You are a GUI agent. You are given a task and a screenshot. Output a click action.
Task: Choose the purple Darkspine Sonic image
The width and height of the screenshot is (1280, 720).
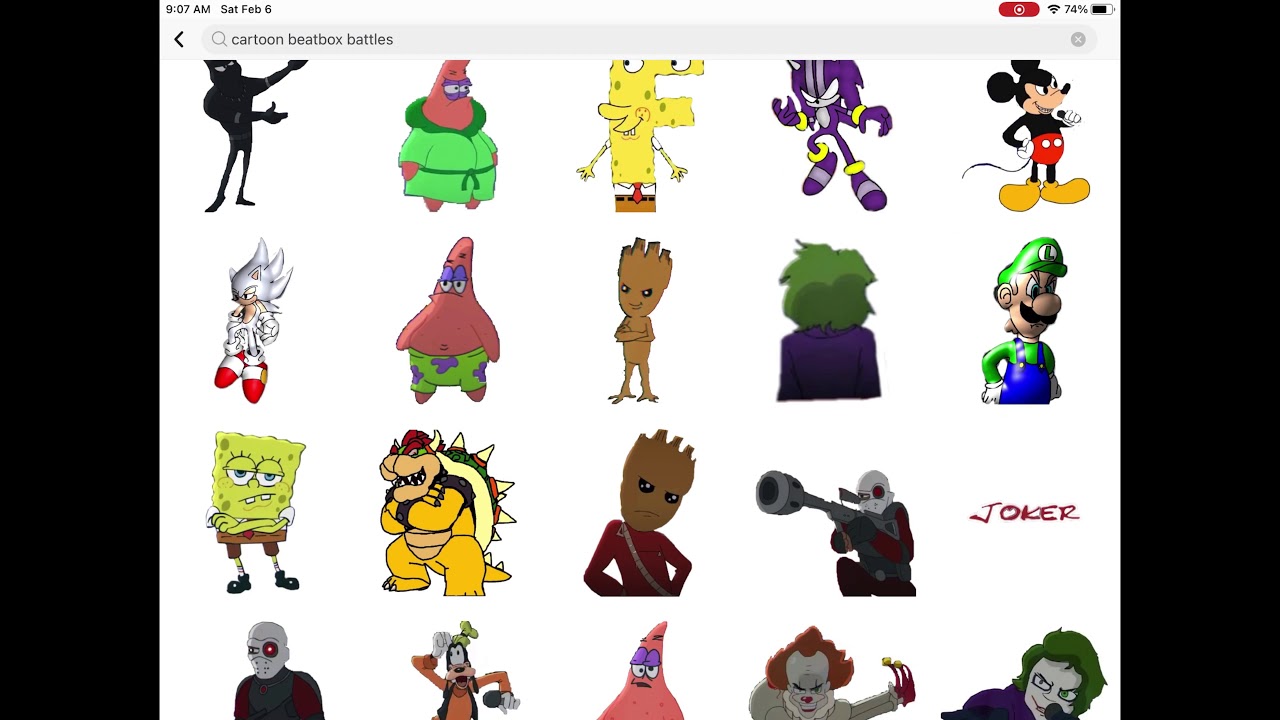click(832, 135)
